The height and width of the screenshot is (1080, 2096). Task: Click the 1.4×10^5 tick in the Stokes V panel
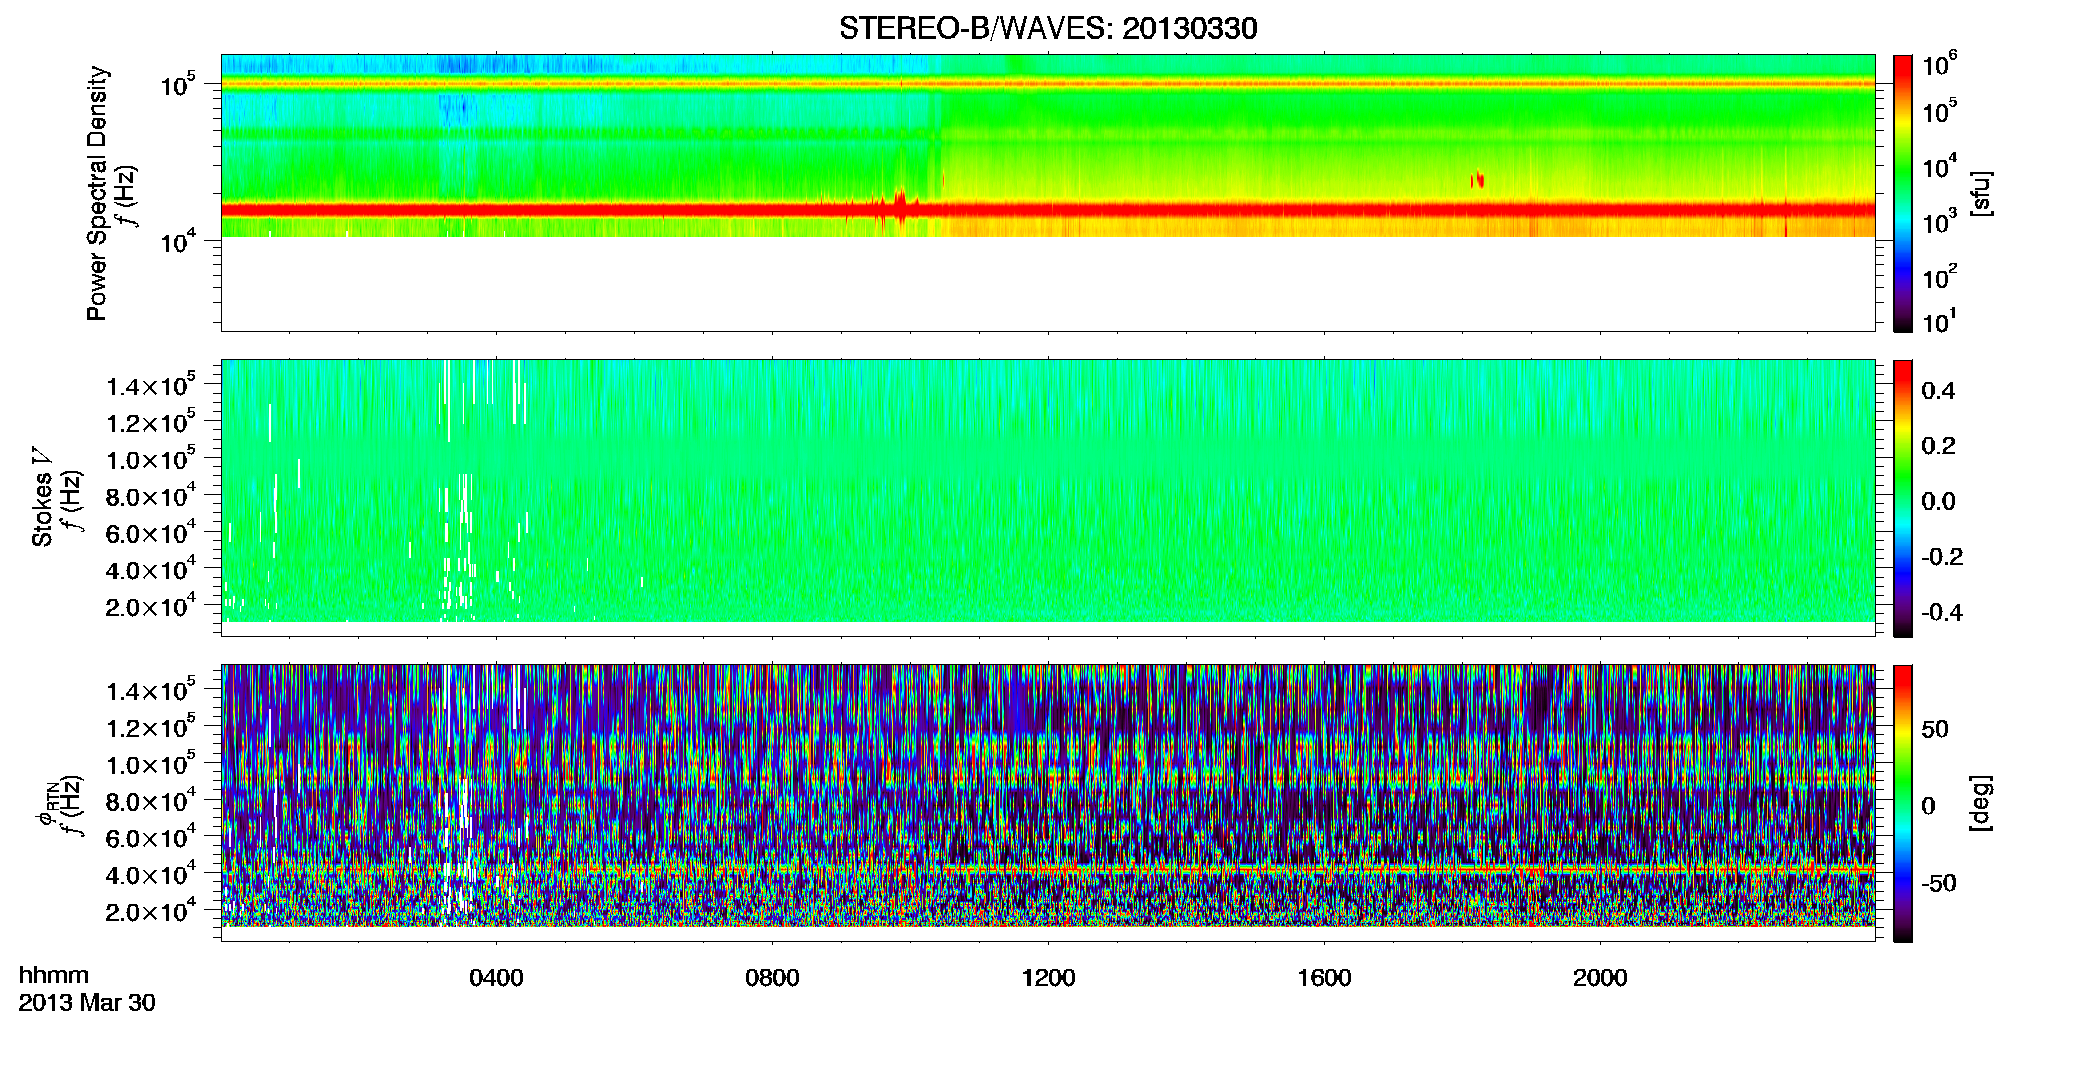pos(150,385)
